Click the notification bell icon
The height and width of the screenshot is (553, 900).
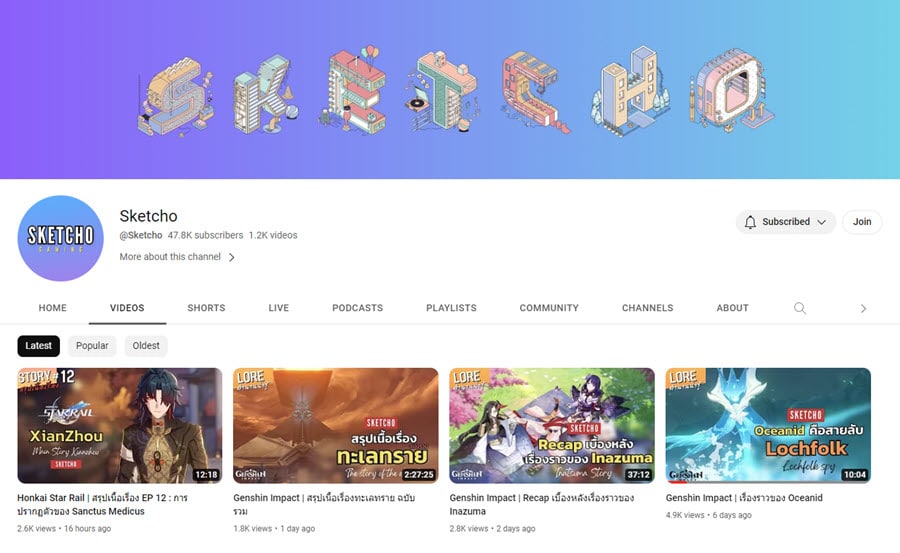pyautogui.click(x=750, y=222)
